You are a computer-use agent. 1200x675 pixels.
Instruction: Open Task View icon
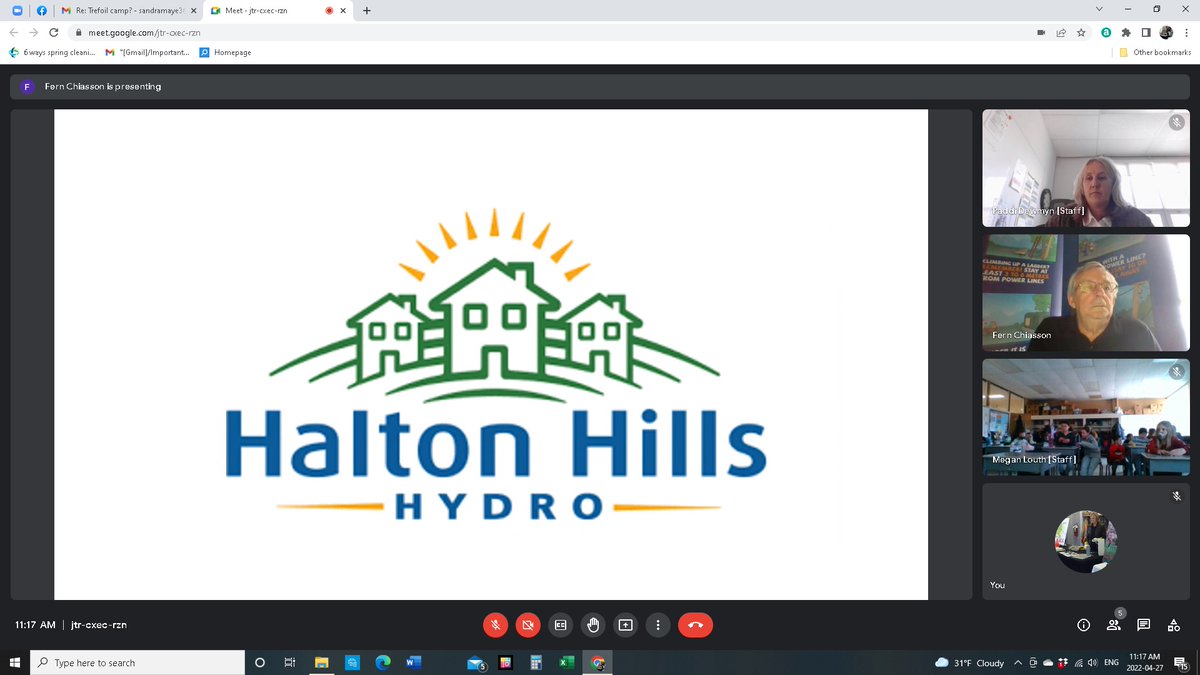tap(290, 662)
